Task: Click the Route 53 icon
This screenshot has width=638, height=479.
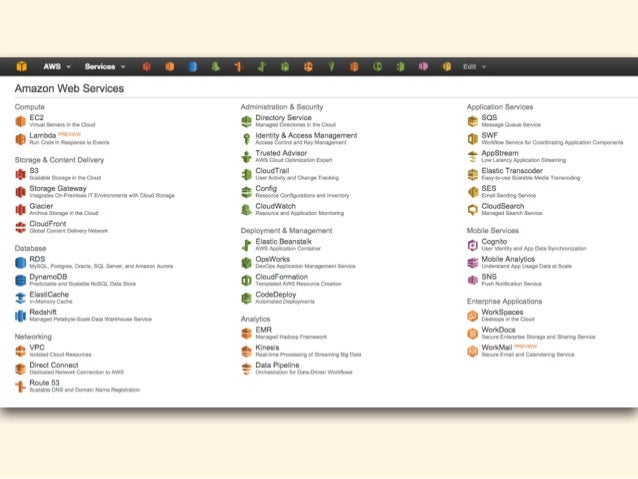Action: (x=20, y=386)
